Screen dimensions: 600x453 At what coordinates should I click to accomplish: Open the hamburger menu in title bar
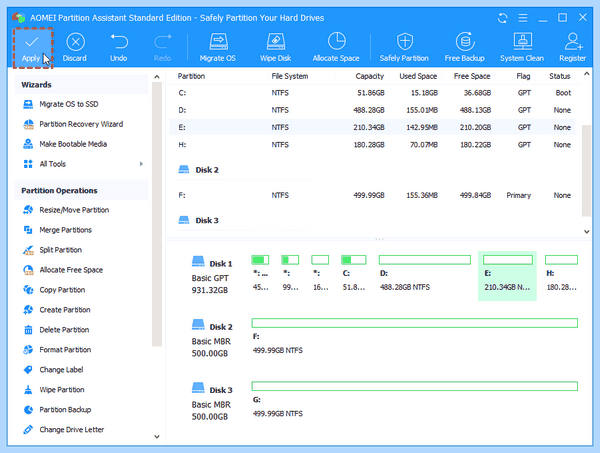[x=523, y=18]
